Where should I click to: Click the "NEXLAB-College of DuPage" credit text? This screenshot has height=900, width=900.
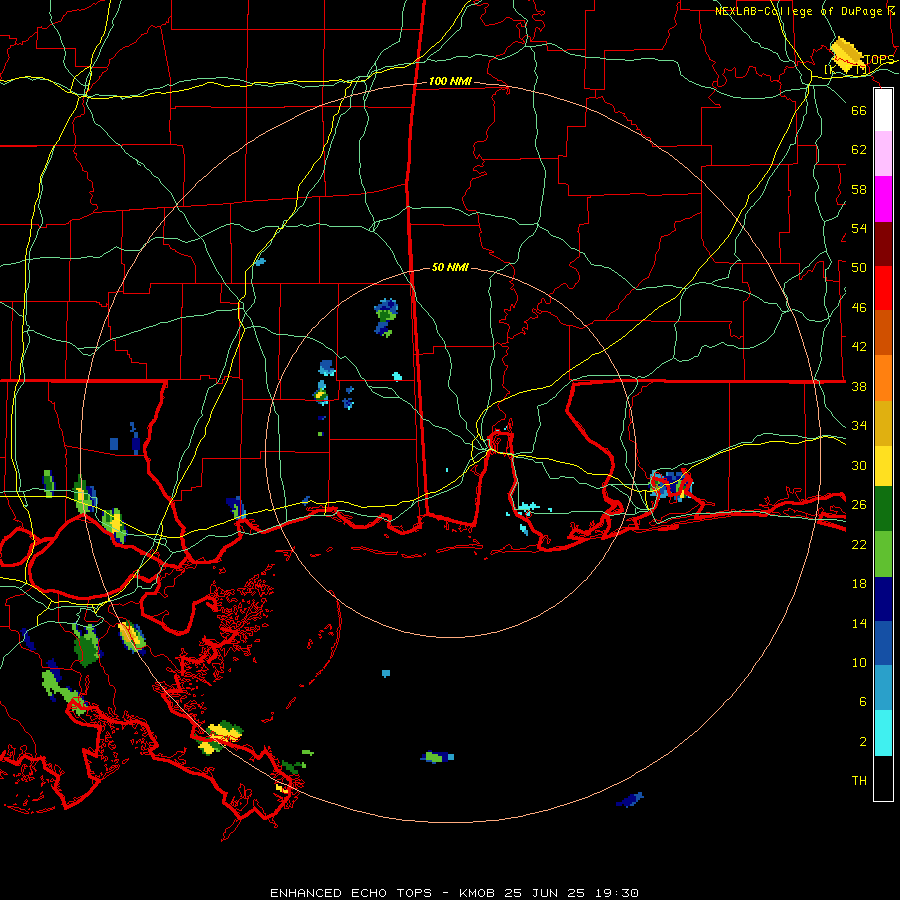[x=798, y=11]
